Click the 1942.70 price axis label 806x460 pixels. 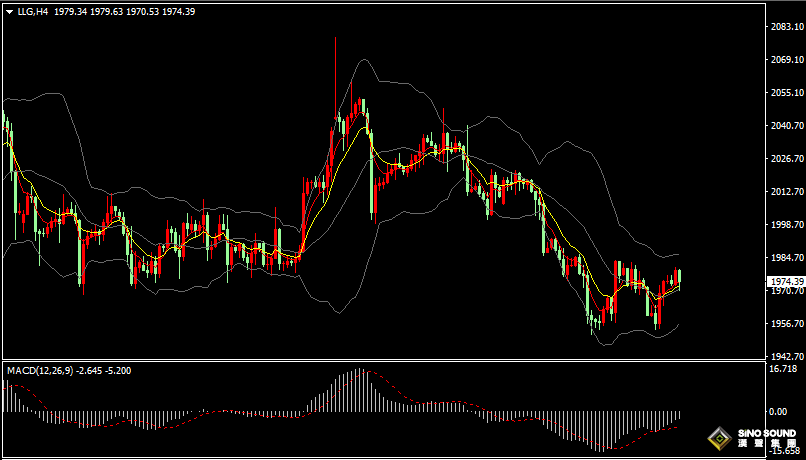[x=787, y=356]
